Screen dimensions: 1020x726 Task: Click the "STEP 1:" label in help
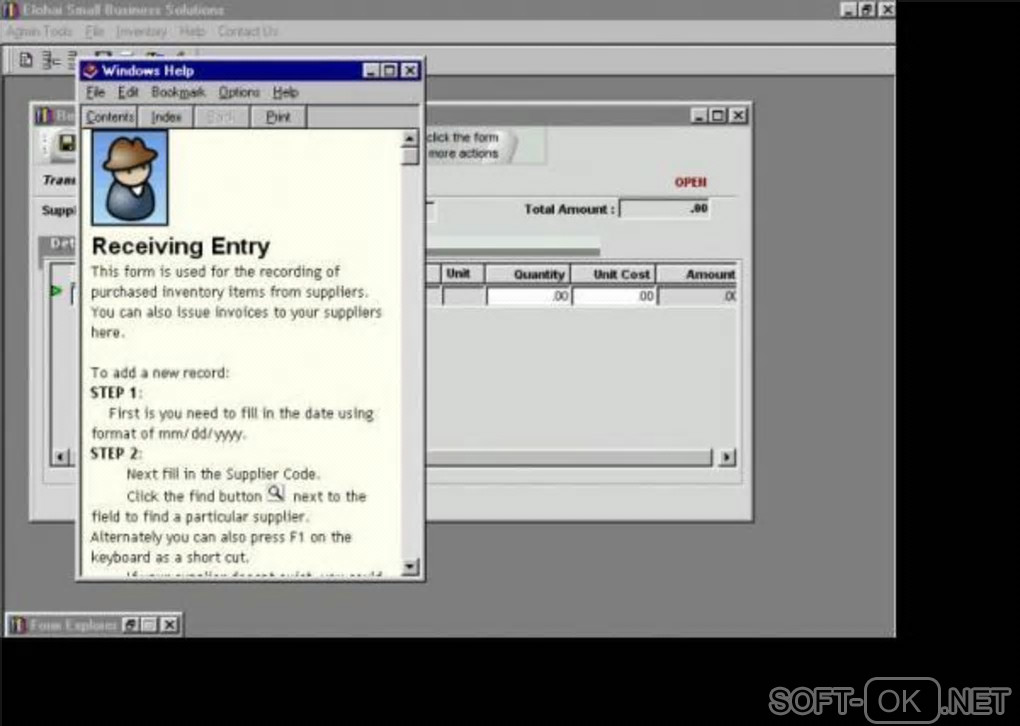116,393
